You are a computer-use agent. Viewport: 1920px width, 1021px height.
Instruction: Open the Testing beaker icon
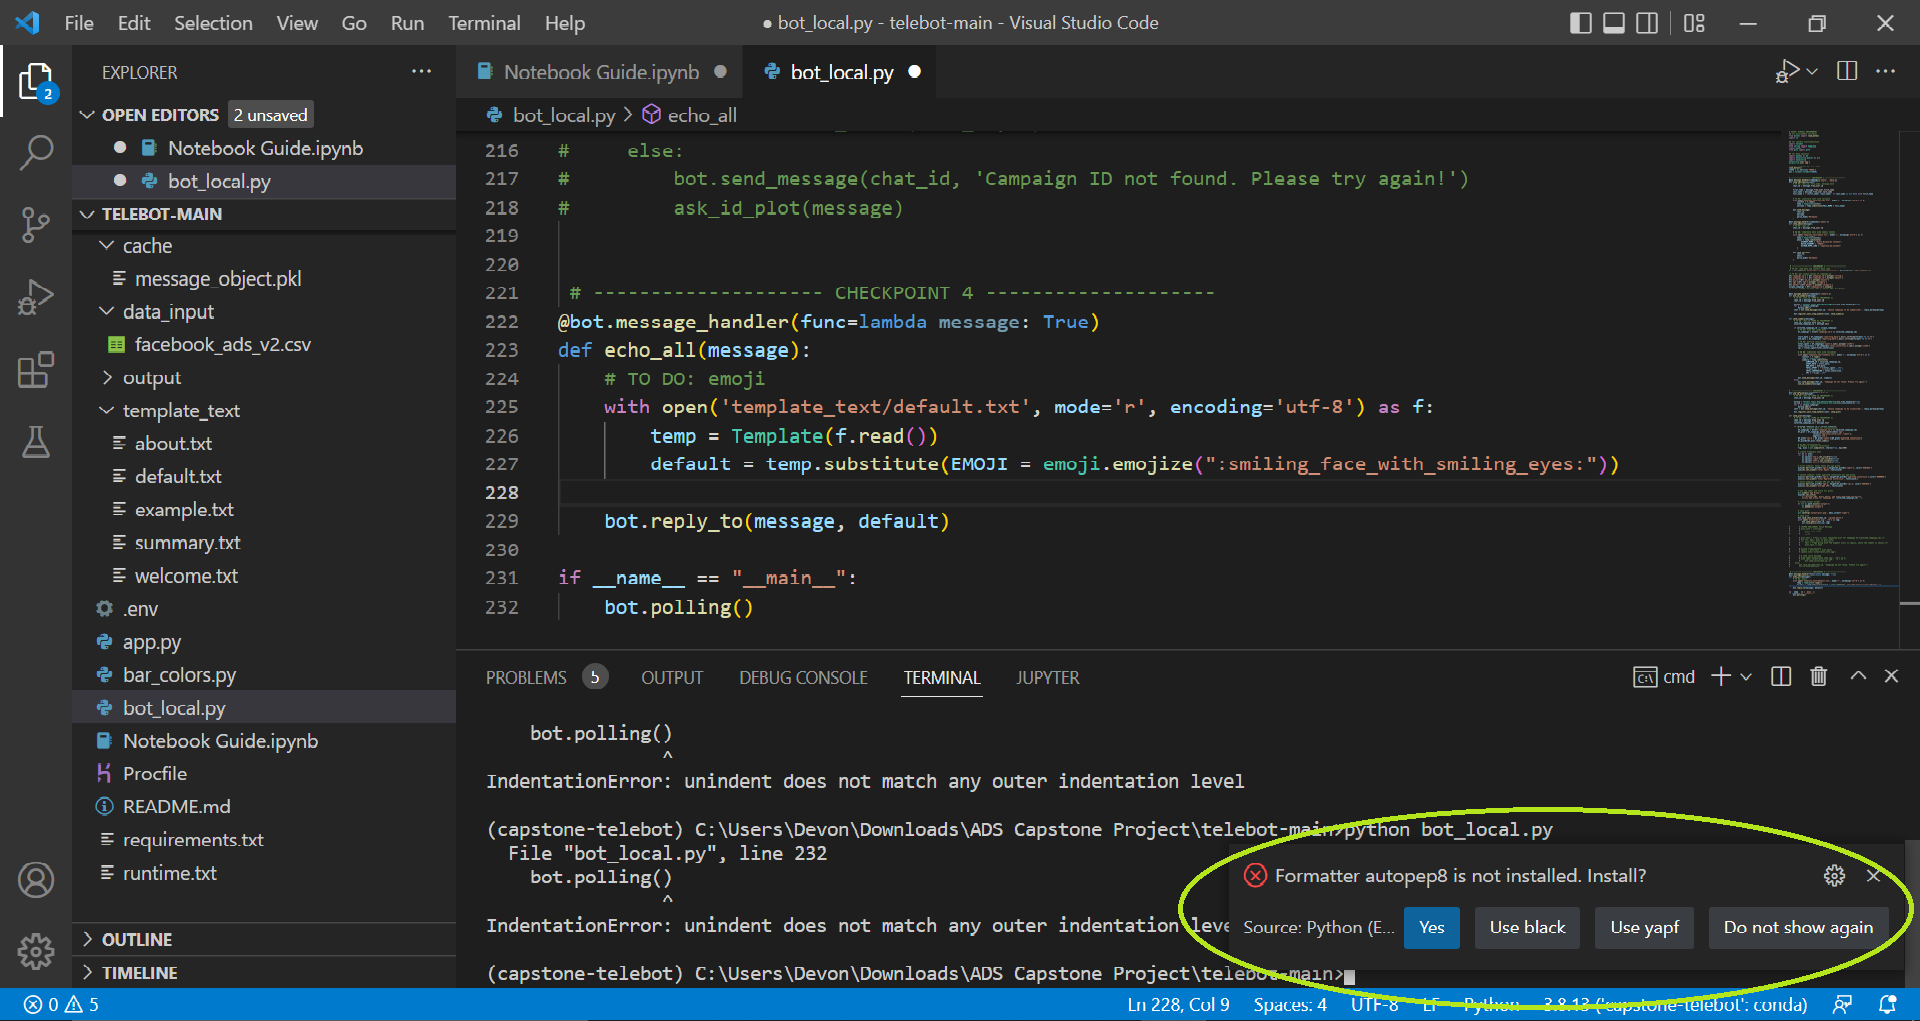pyautogui.click(x=37, y=442)
